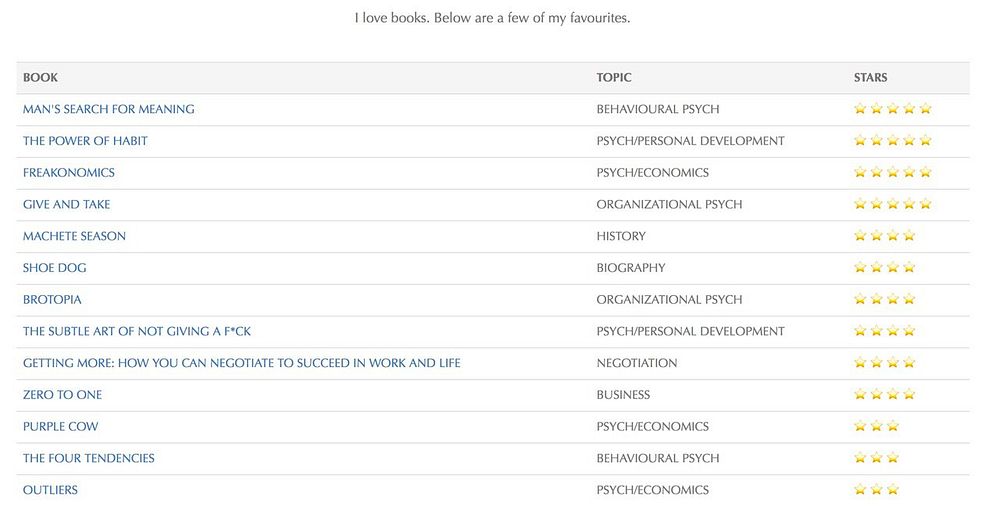Open the Shoe Dog biography link
This screenshot has height=531, width=1000.
point(55,268)
